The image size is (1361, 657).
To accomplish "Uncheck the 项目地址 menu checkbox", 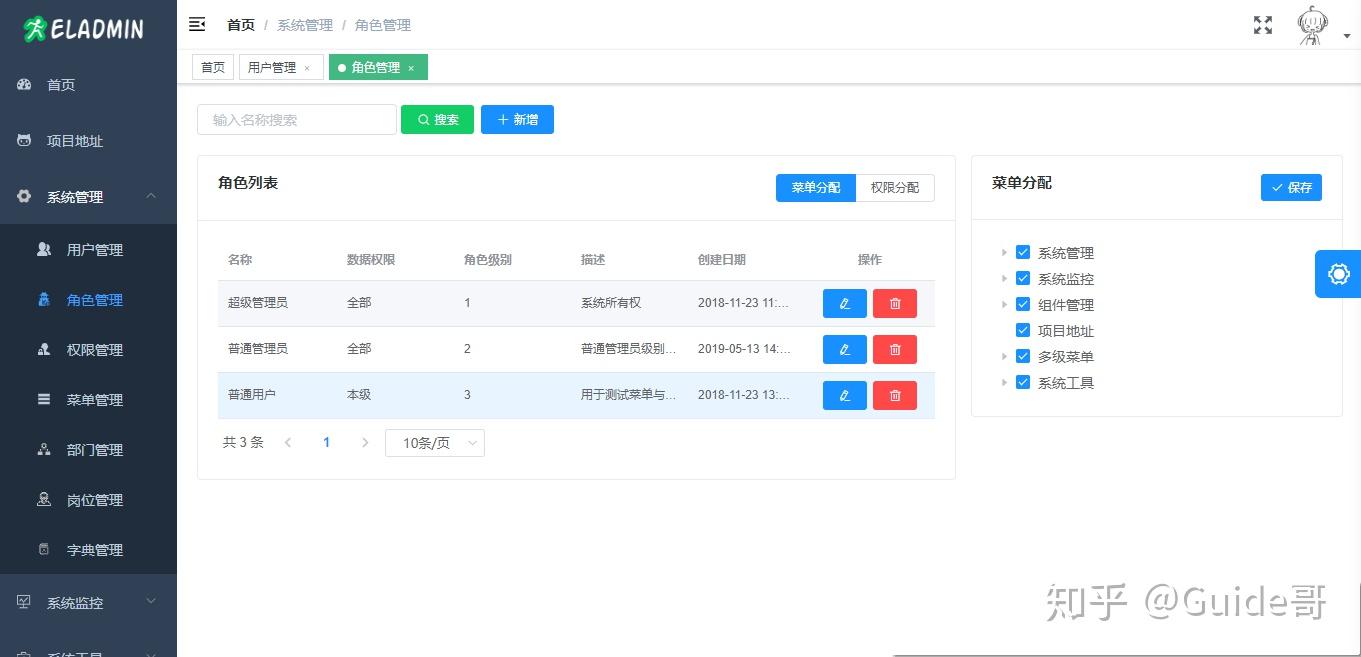I will [1023, 330].
